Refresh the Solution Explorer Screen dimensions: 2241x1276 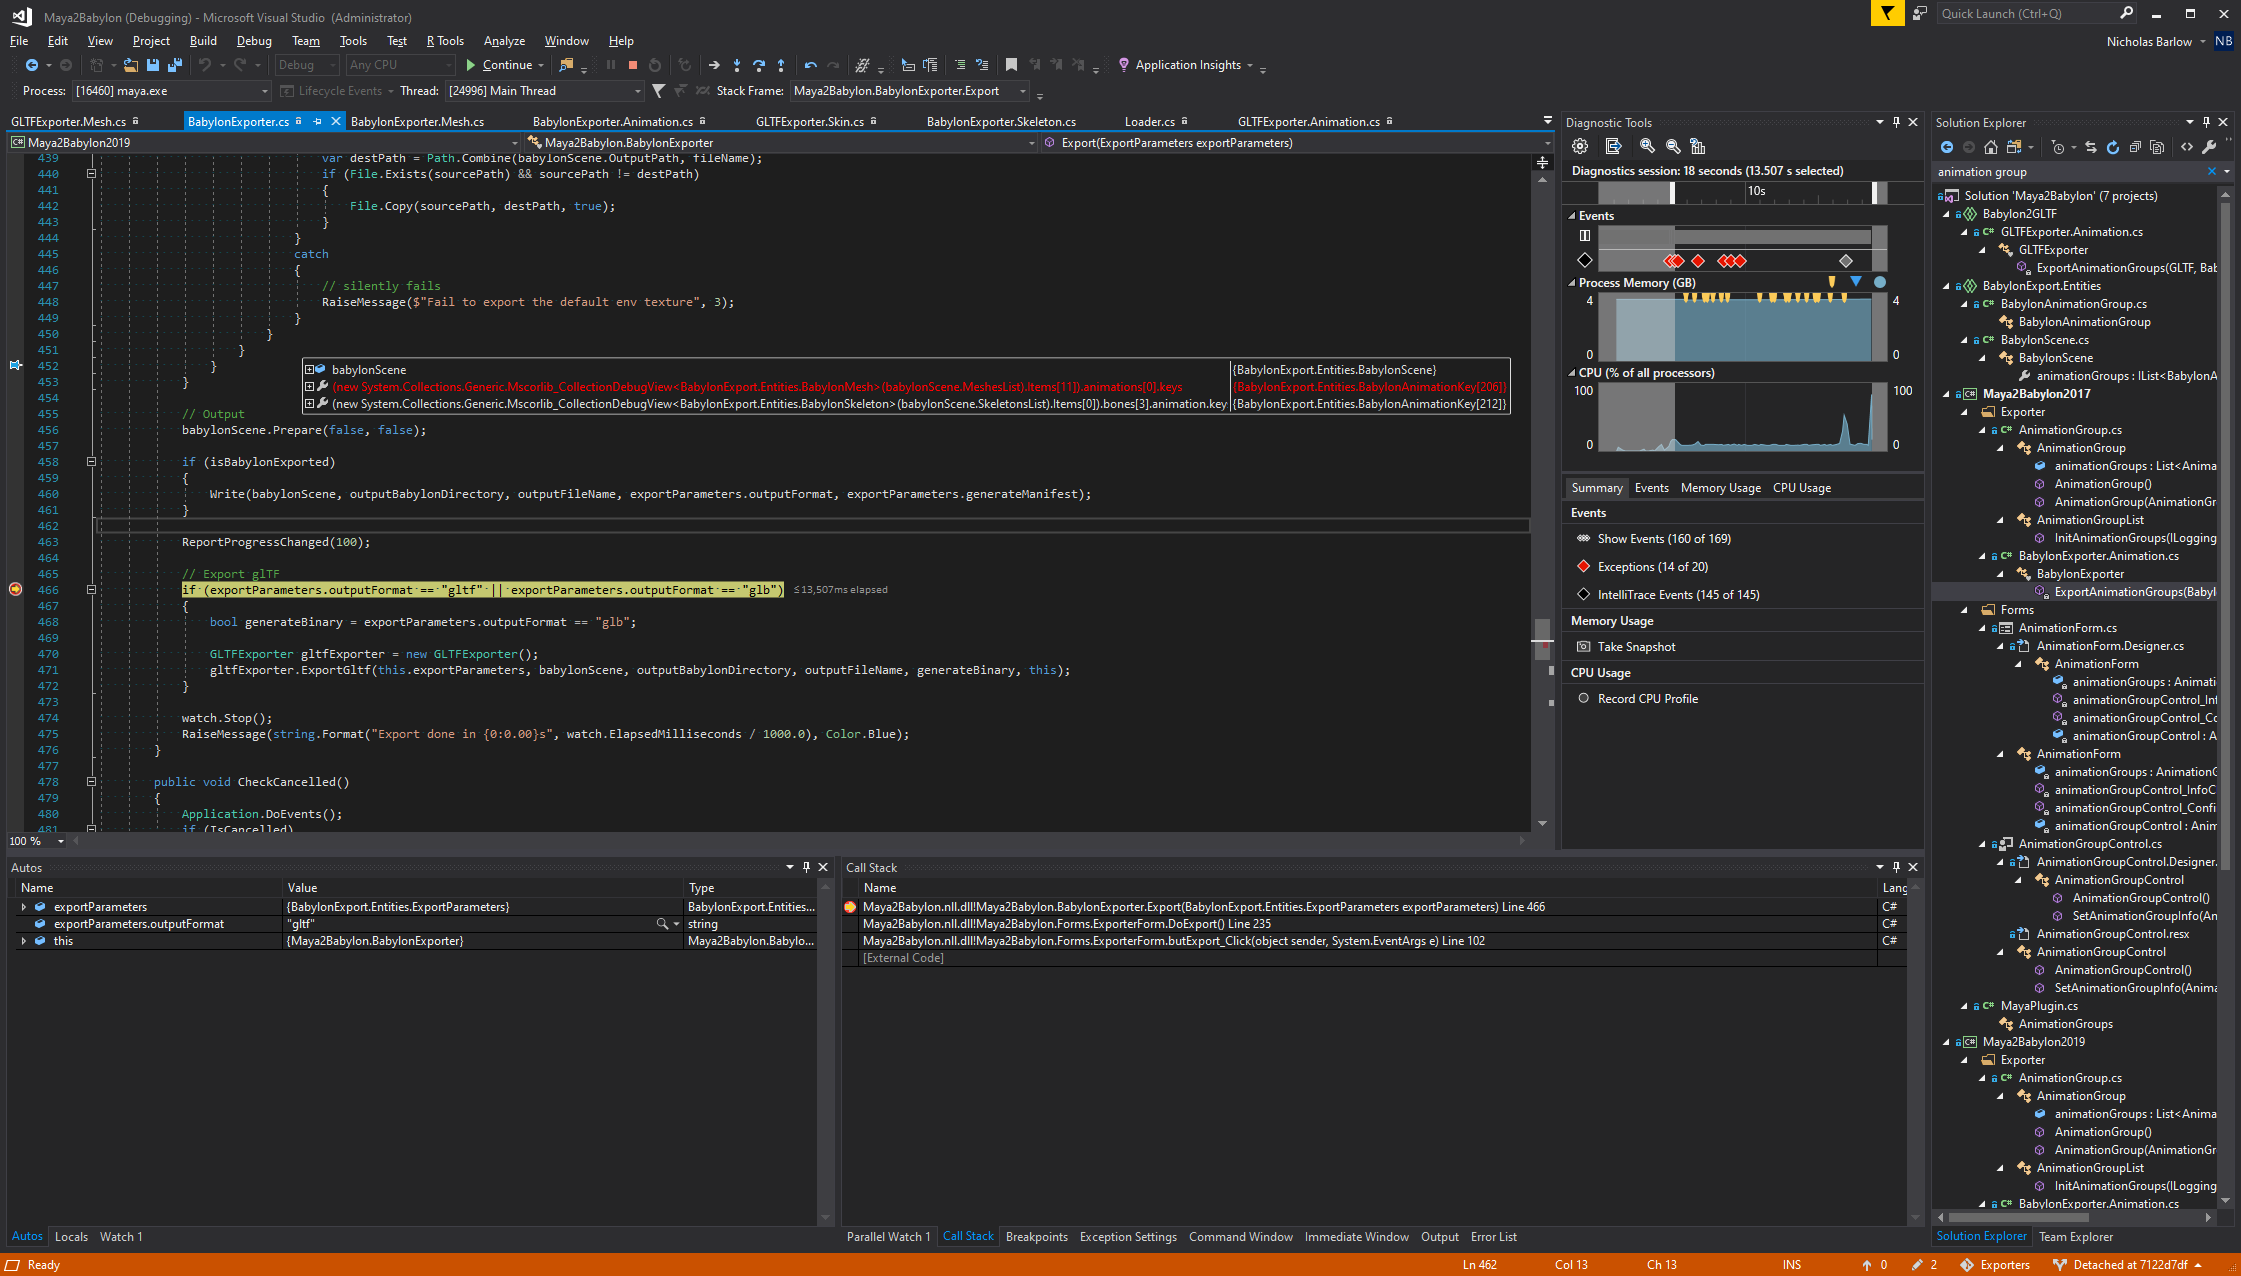coord(2112,147)
